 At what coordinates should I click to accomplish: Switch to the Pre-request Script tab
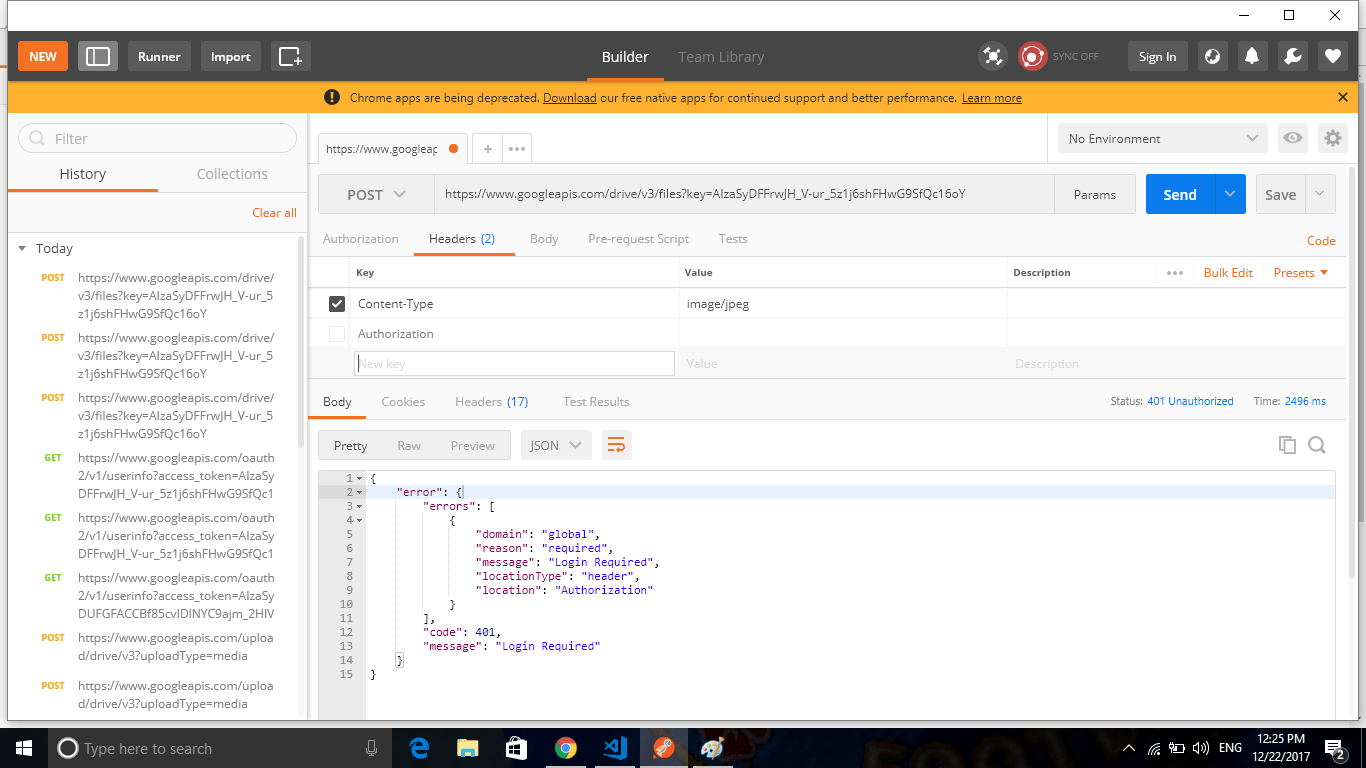(x=639, y=239)
